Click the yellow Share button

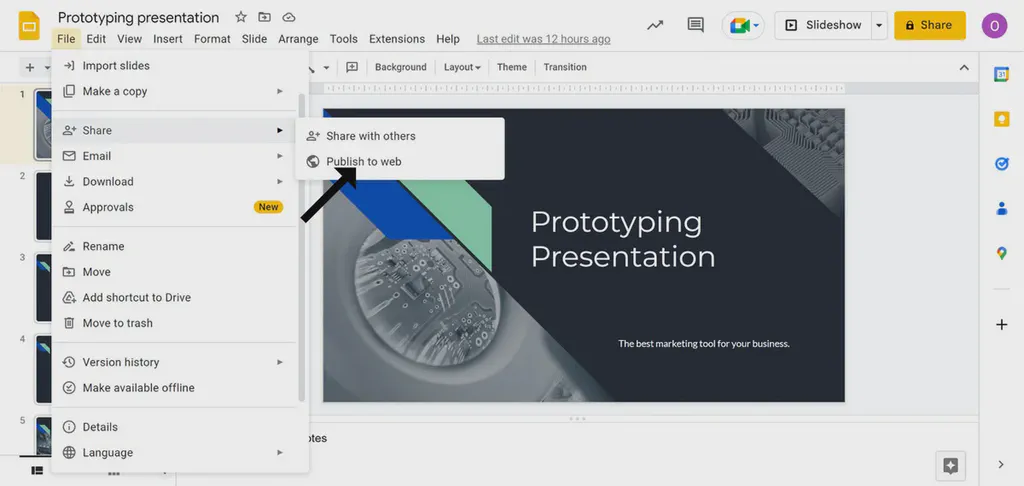point(930,25)
